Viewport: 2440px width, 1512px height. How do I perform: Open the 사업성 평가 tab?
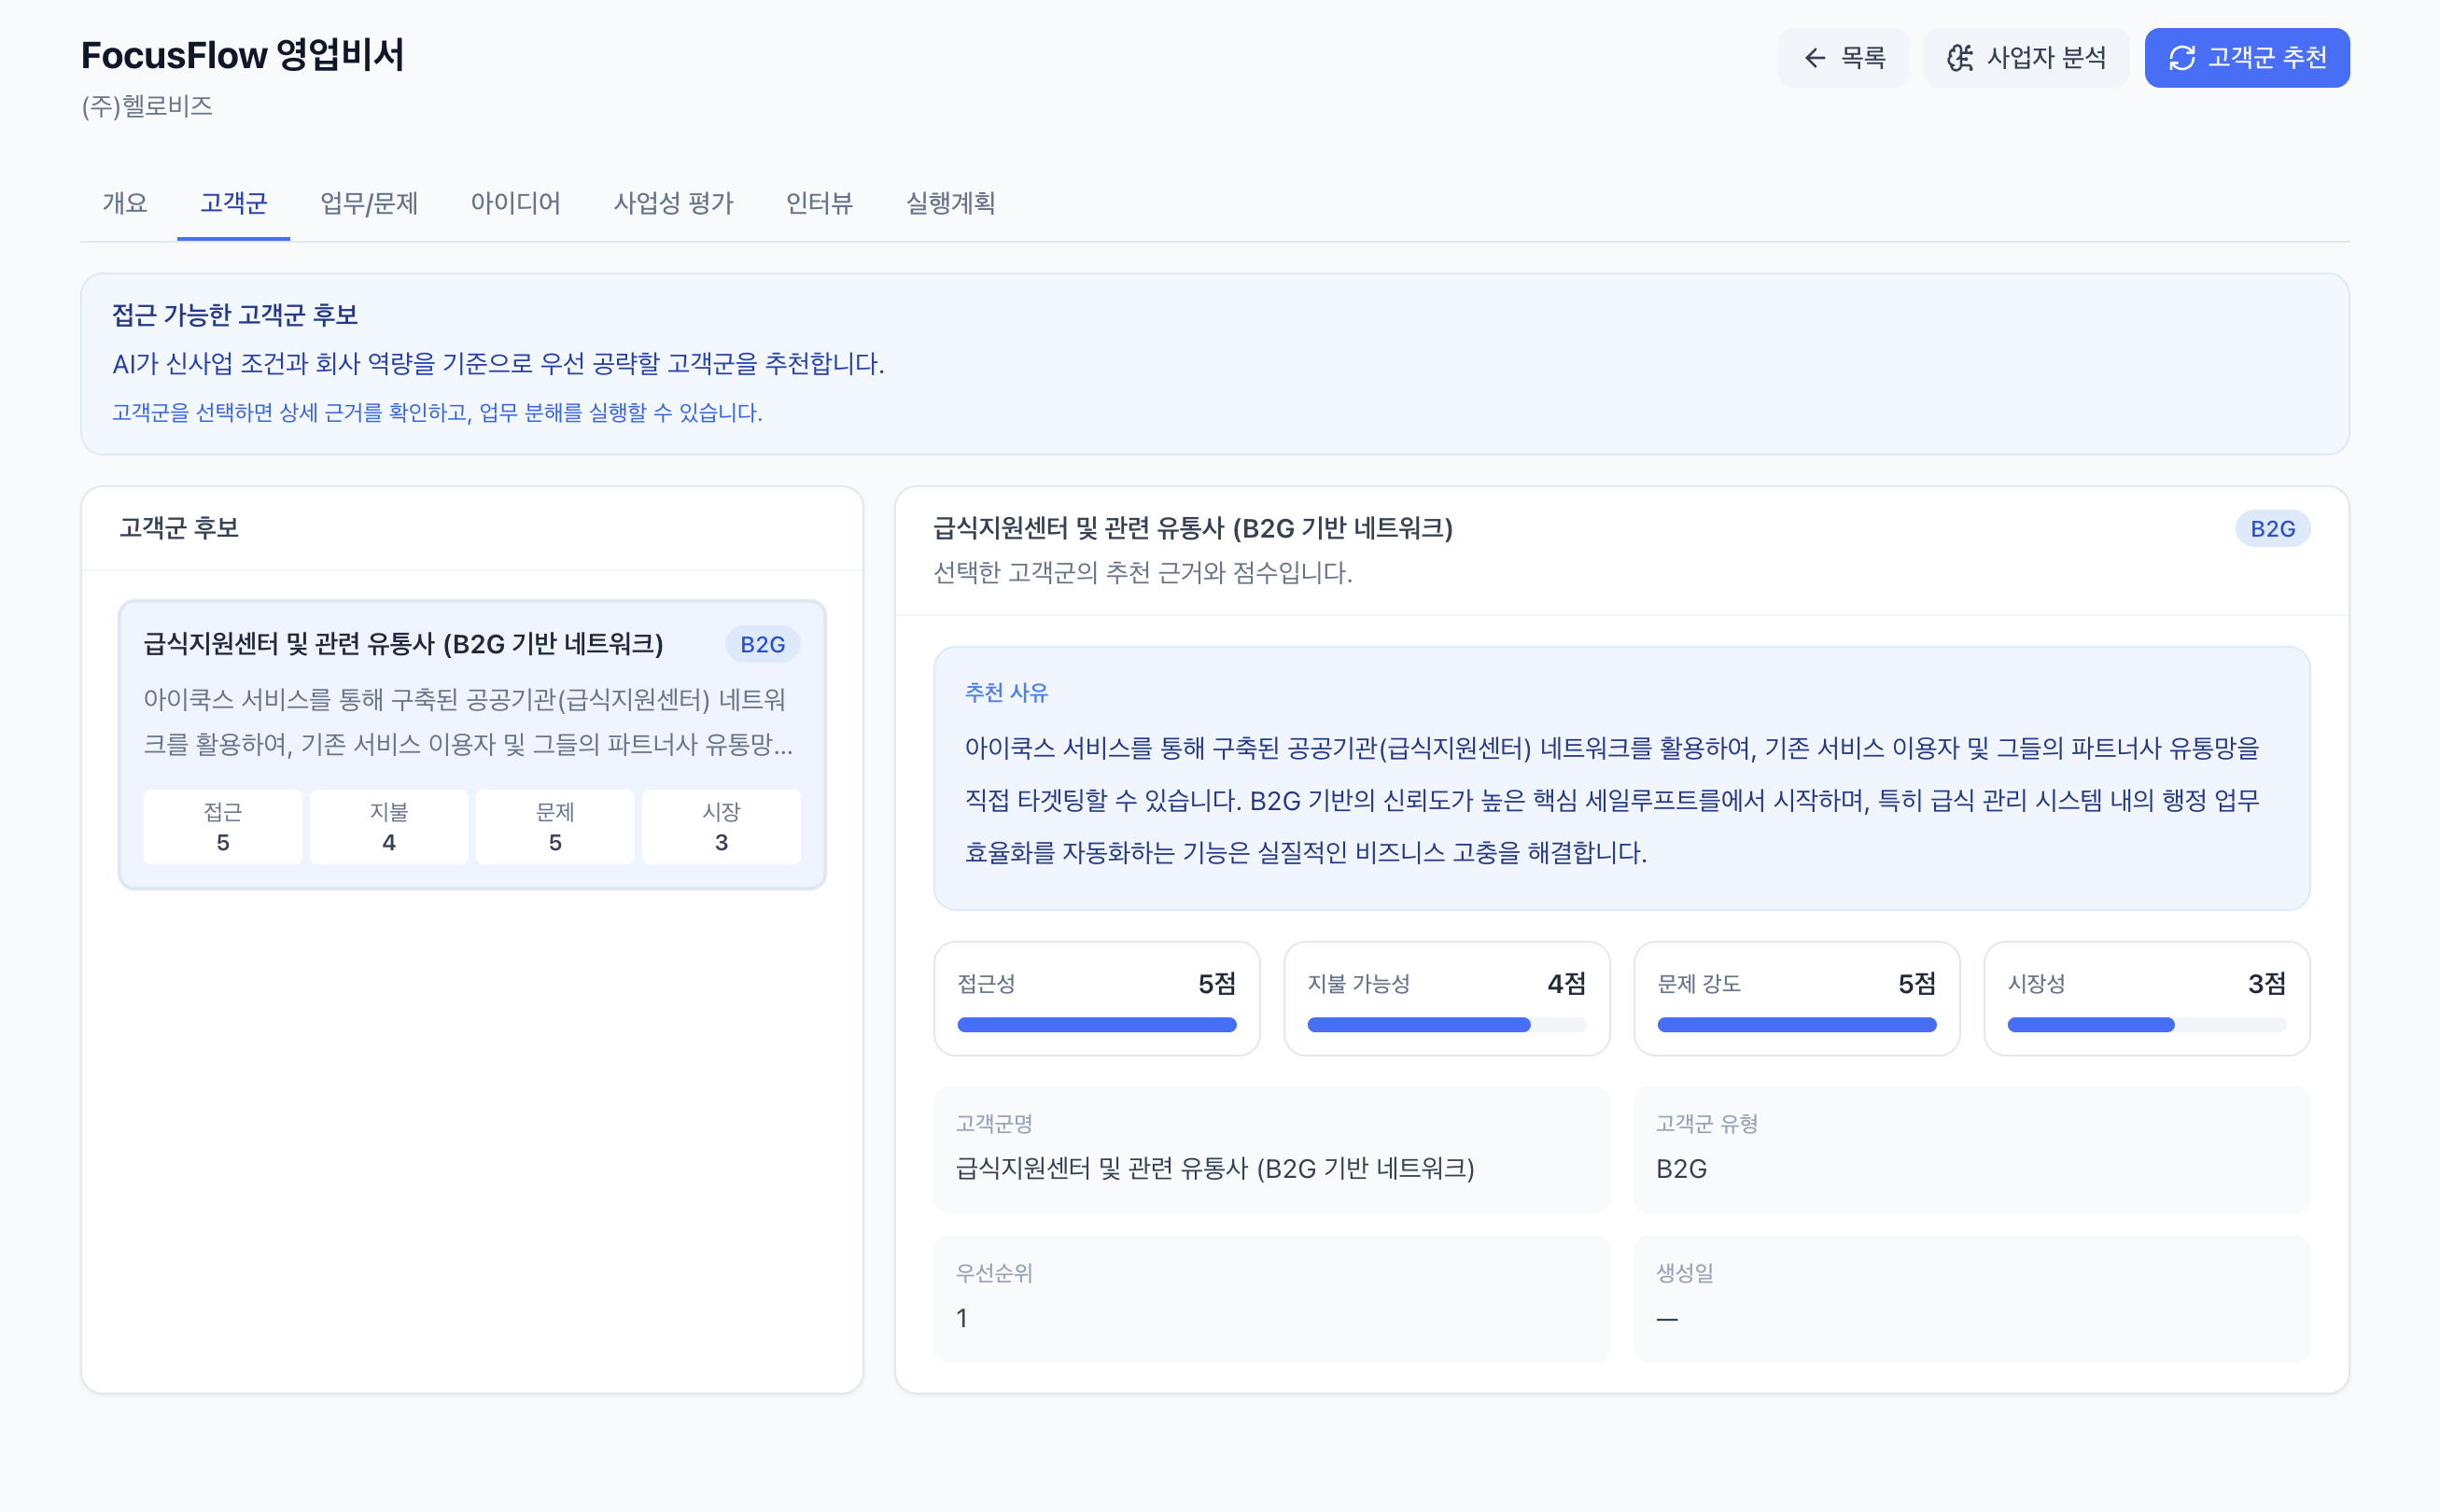[x=673, y=203]
